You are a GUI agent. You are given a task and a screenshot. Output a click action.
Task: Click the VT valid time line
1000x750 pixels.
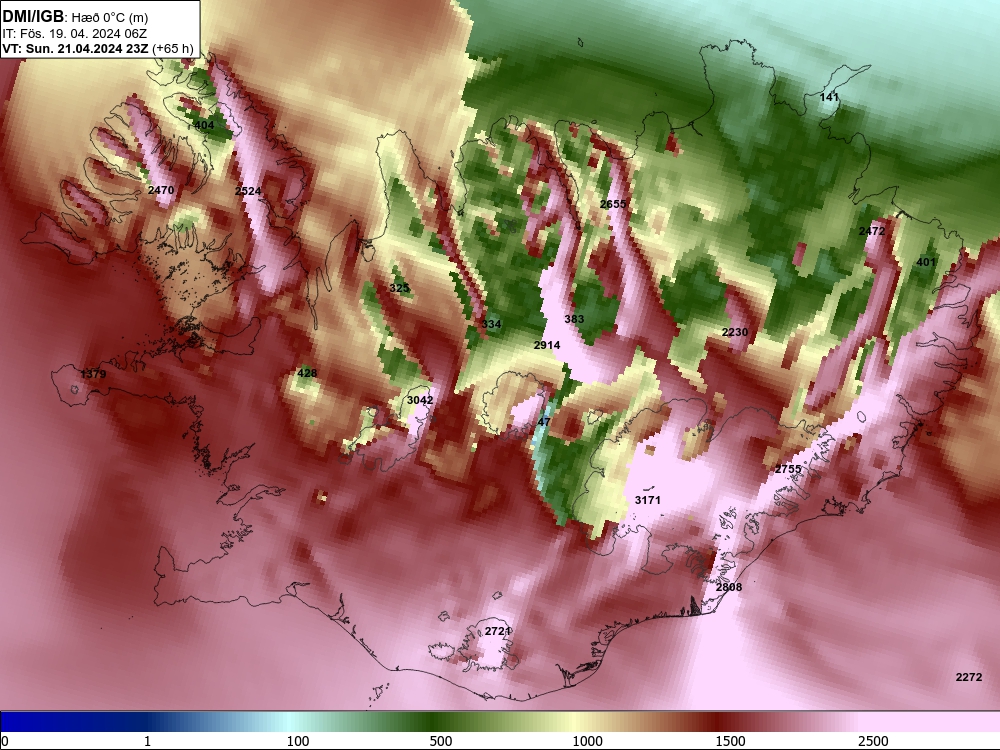click(98, 49)
